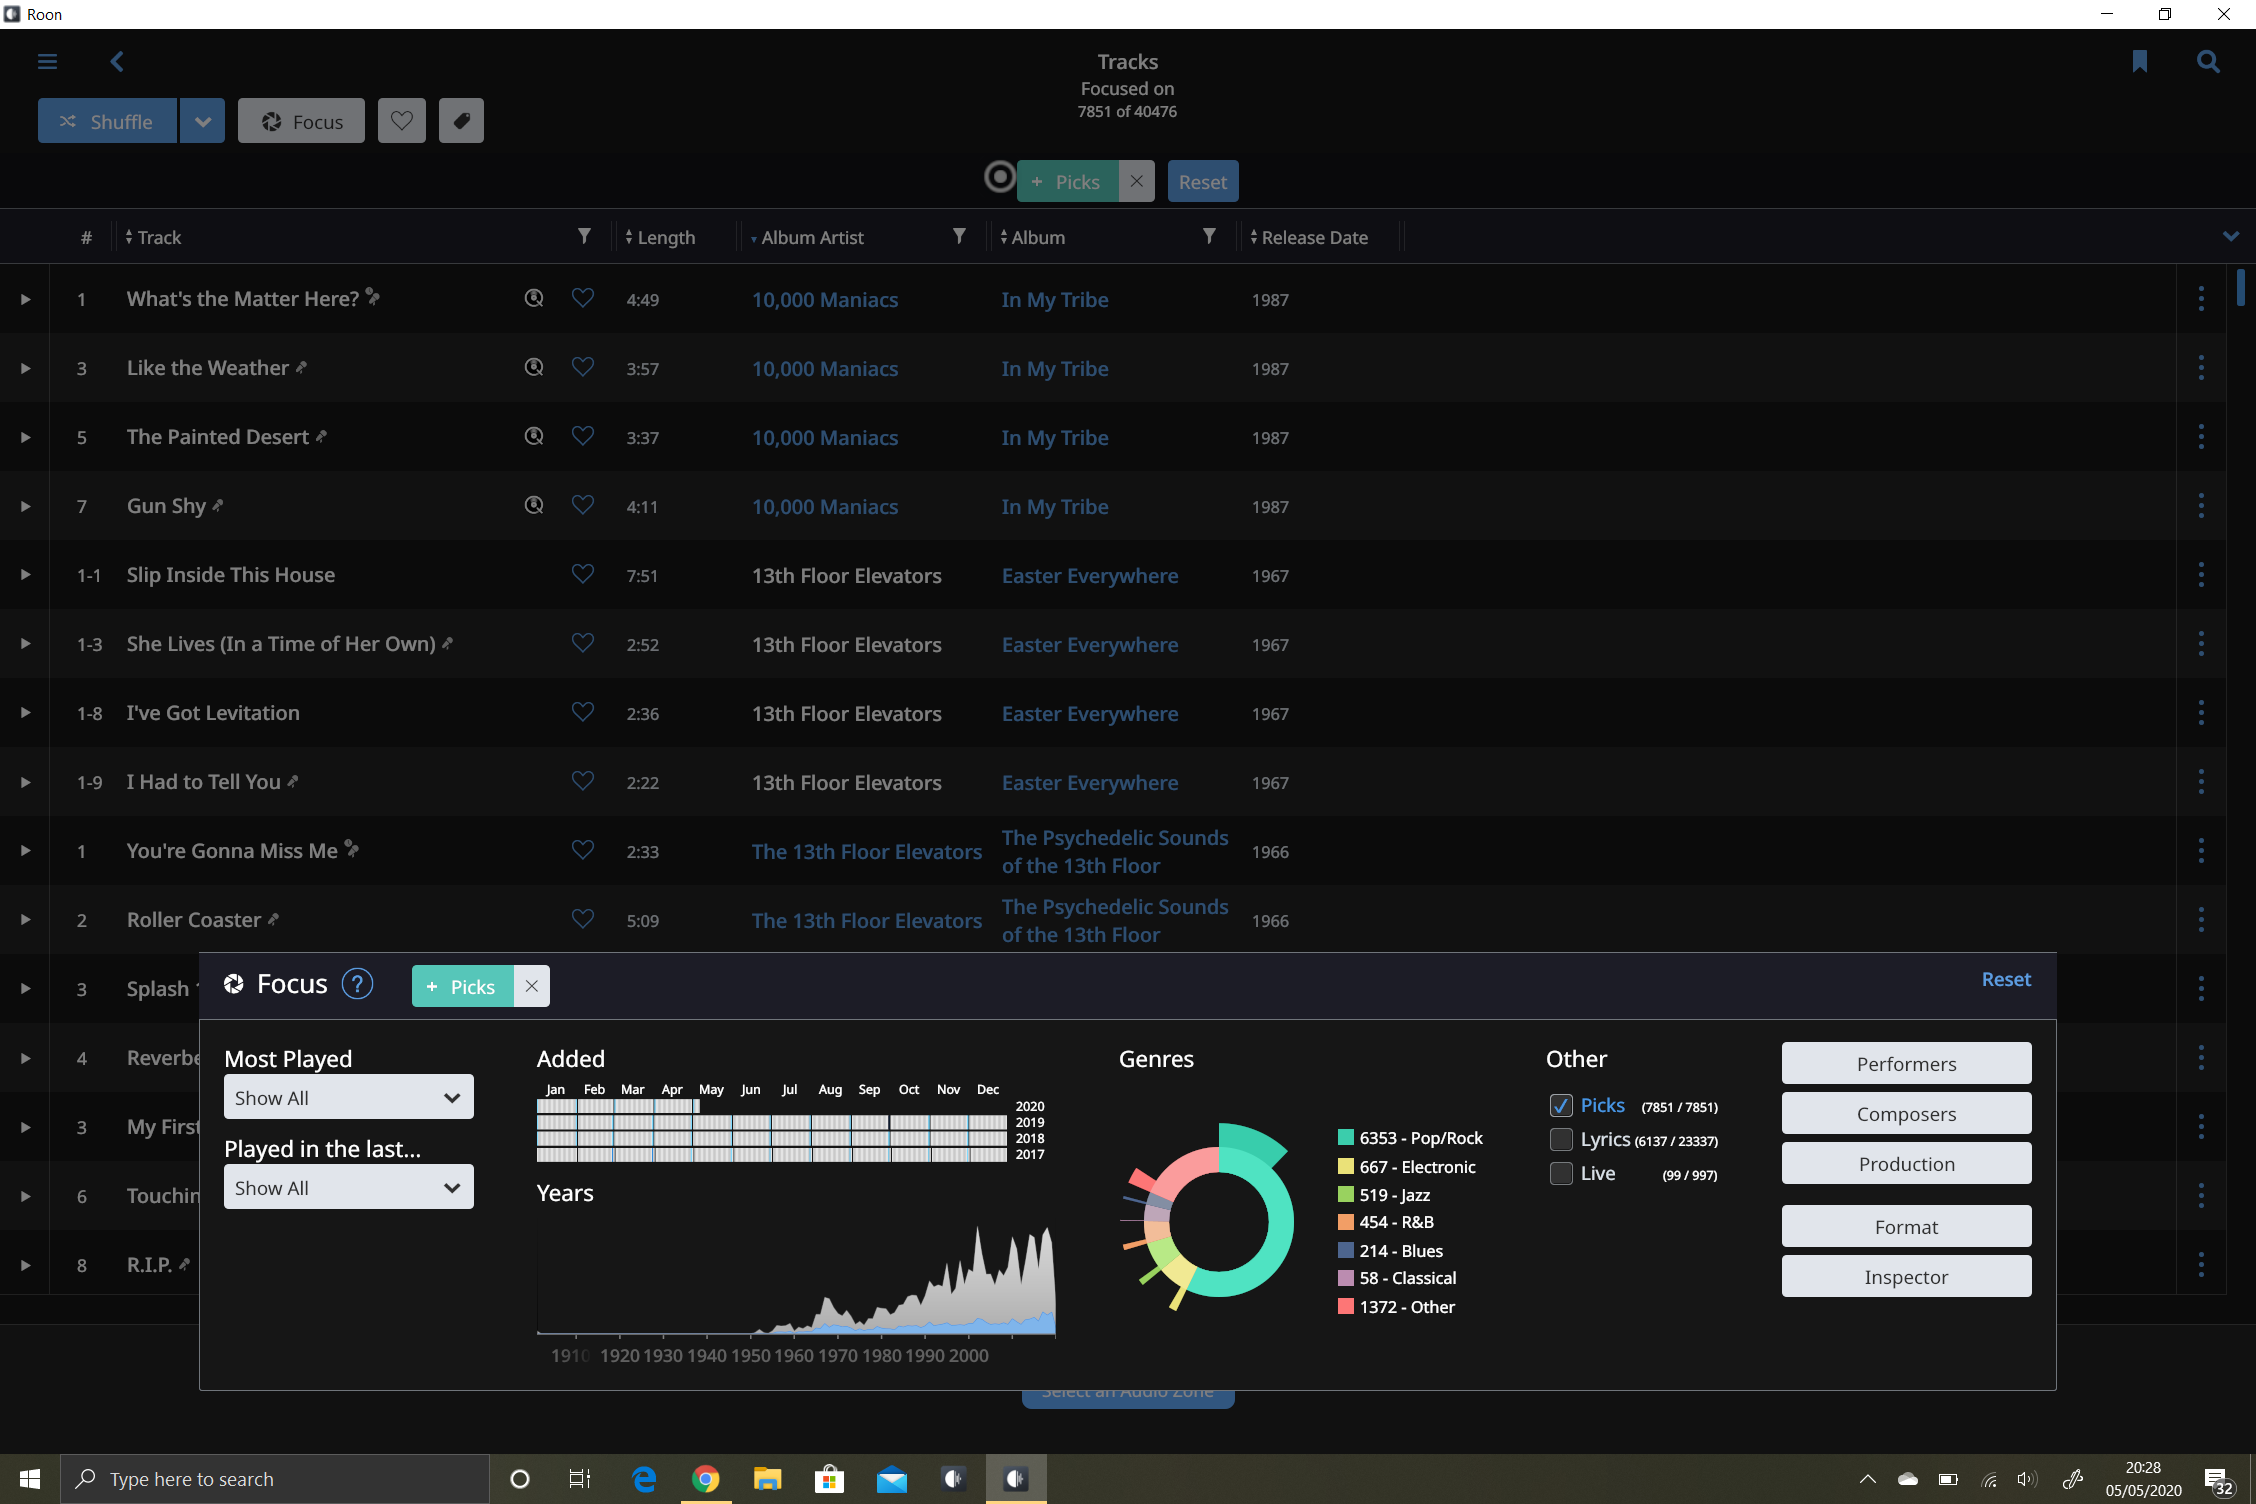Image resolution: width=2256 pixels, height=1504 pixels.
Task: Sort by Track column
Action: [153, 237]
